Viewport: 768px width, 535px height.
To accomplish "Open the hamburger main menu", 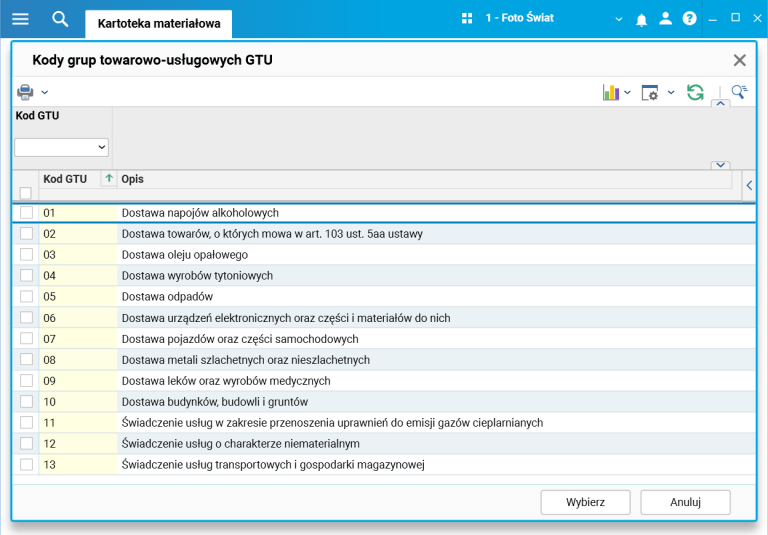I will 21,19.
